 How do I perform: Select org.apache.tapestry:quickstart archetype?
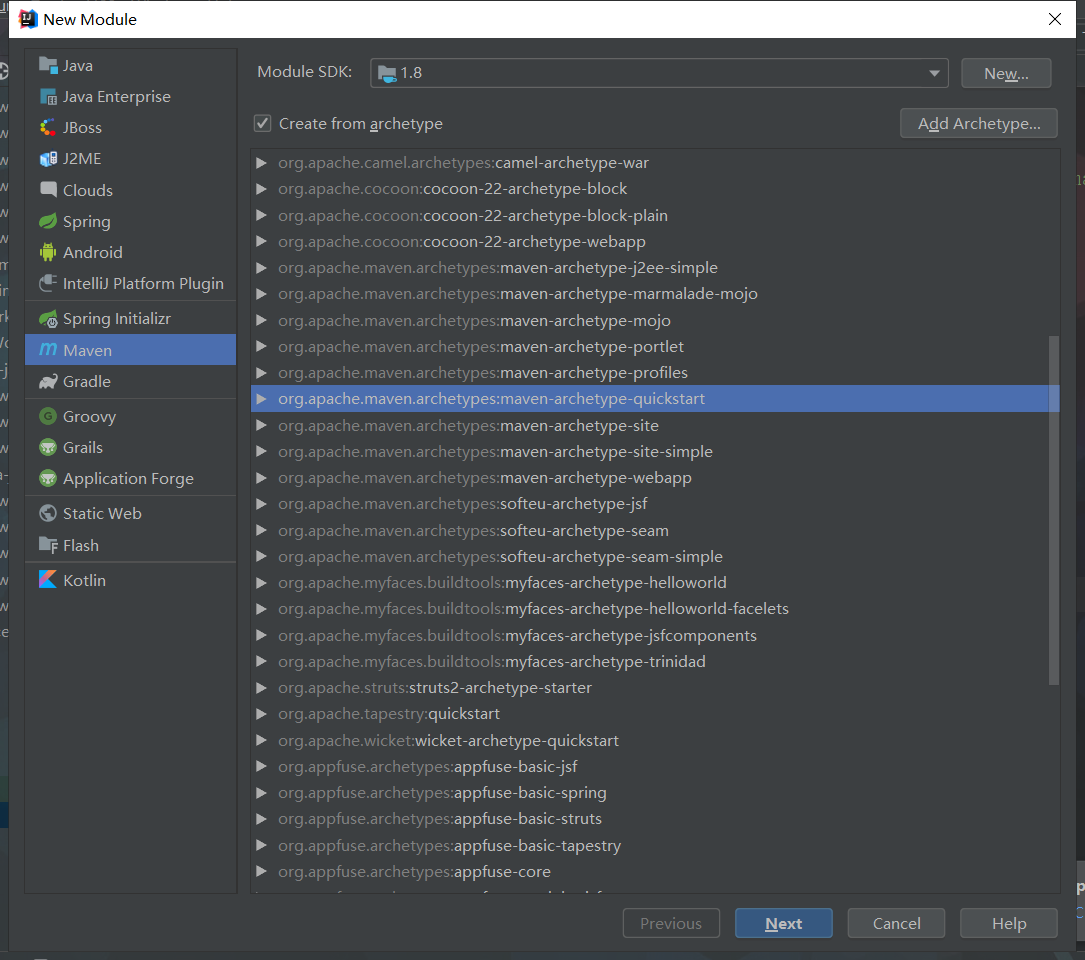click(x=655, y=714)
